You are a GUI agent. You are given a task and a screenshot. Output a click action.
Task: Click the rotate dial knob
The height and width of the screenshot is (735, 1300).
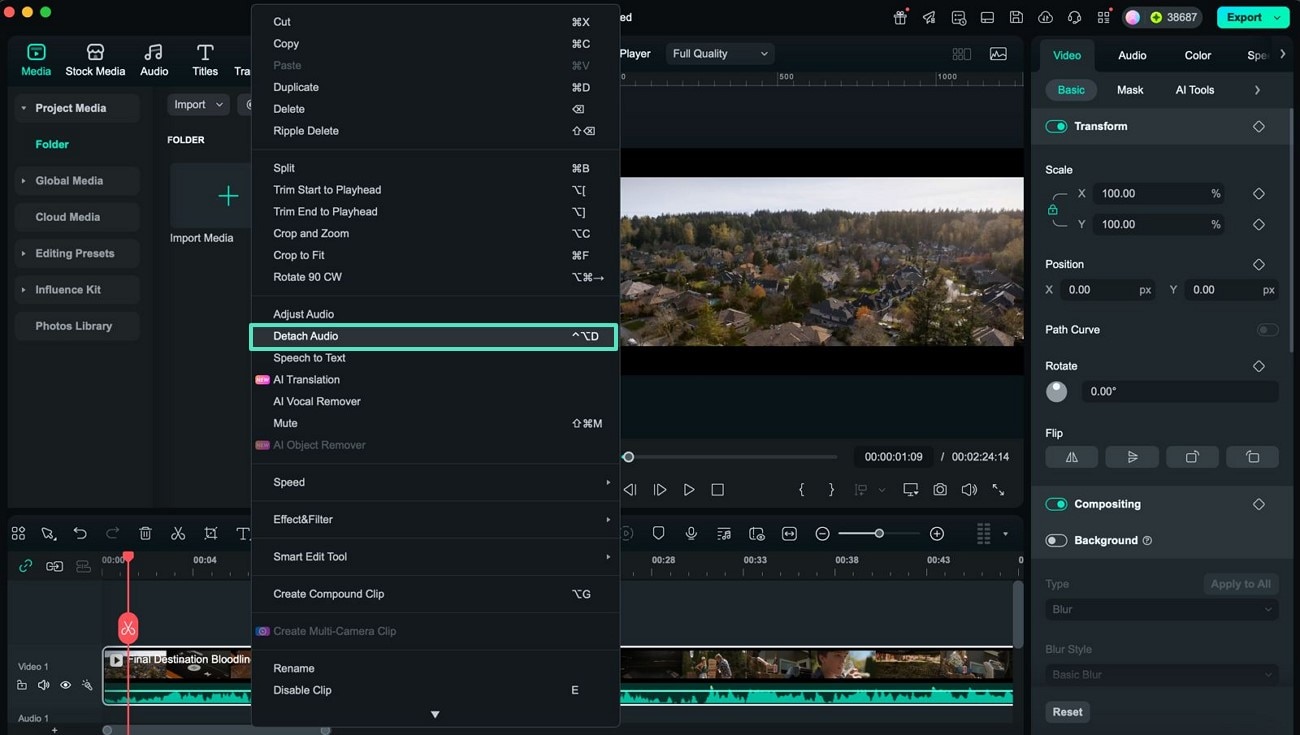click(1056, 392)
